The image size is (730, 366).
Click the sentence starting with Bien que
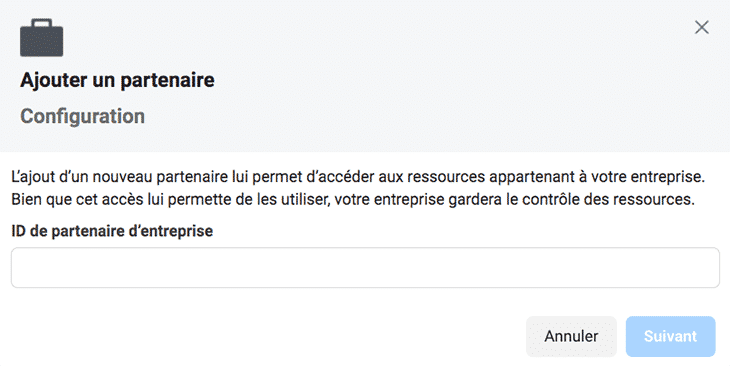pos(353,199)
